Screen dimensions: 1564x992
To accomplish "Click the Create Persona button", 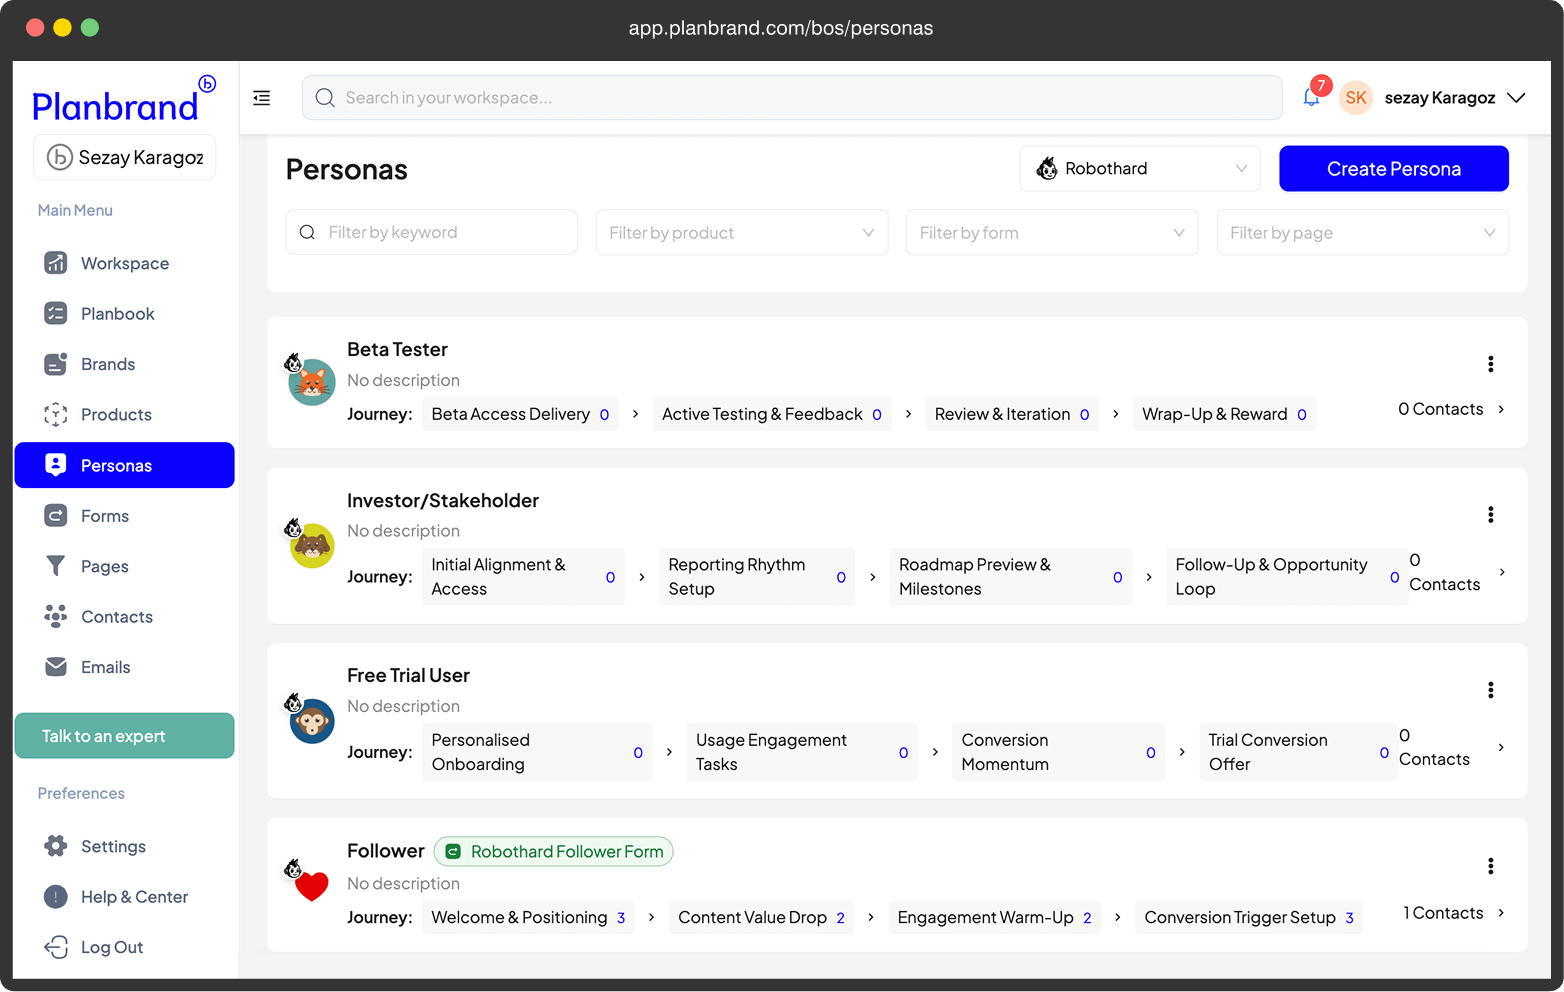I will click(x=1393, y=169).
